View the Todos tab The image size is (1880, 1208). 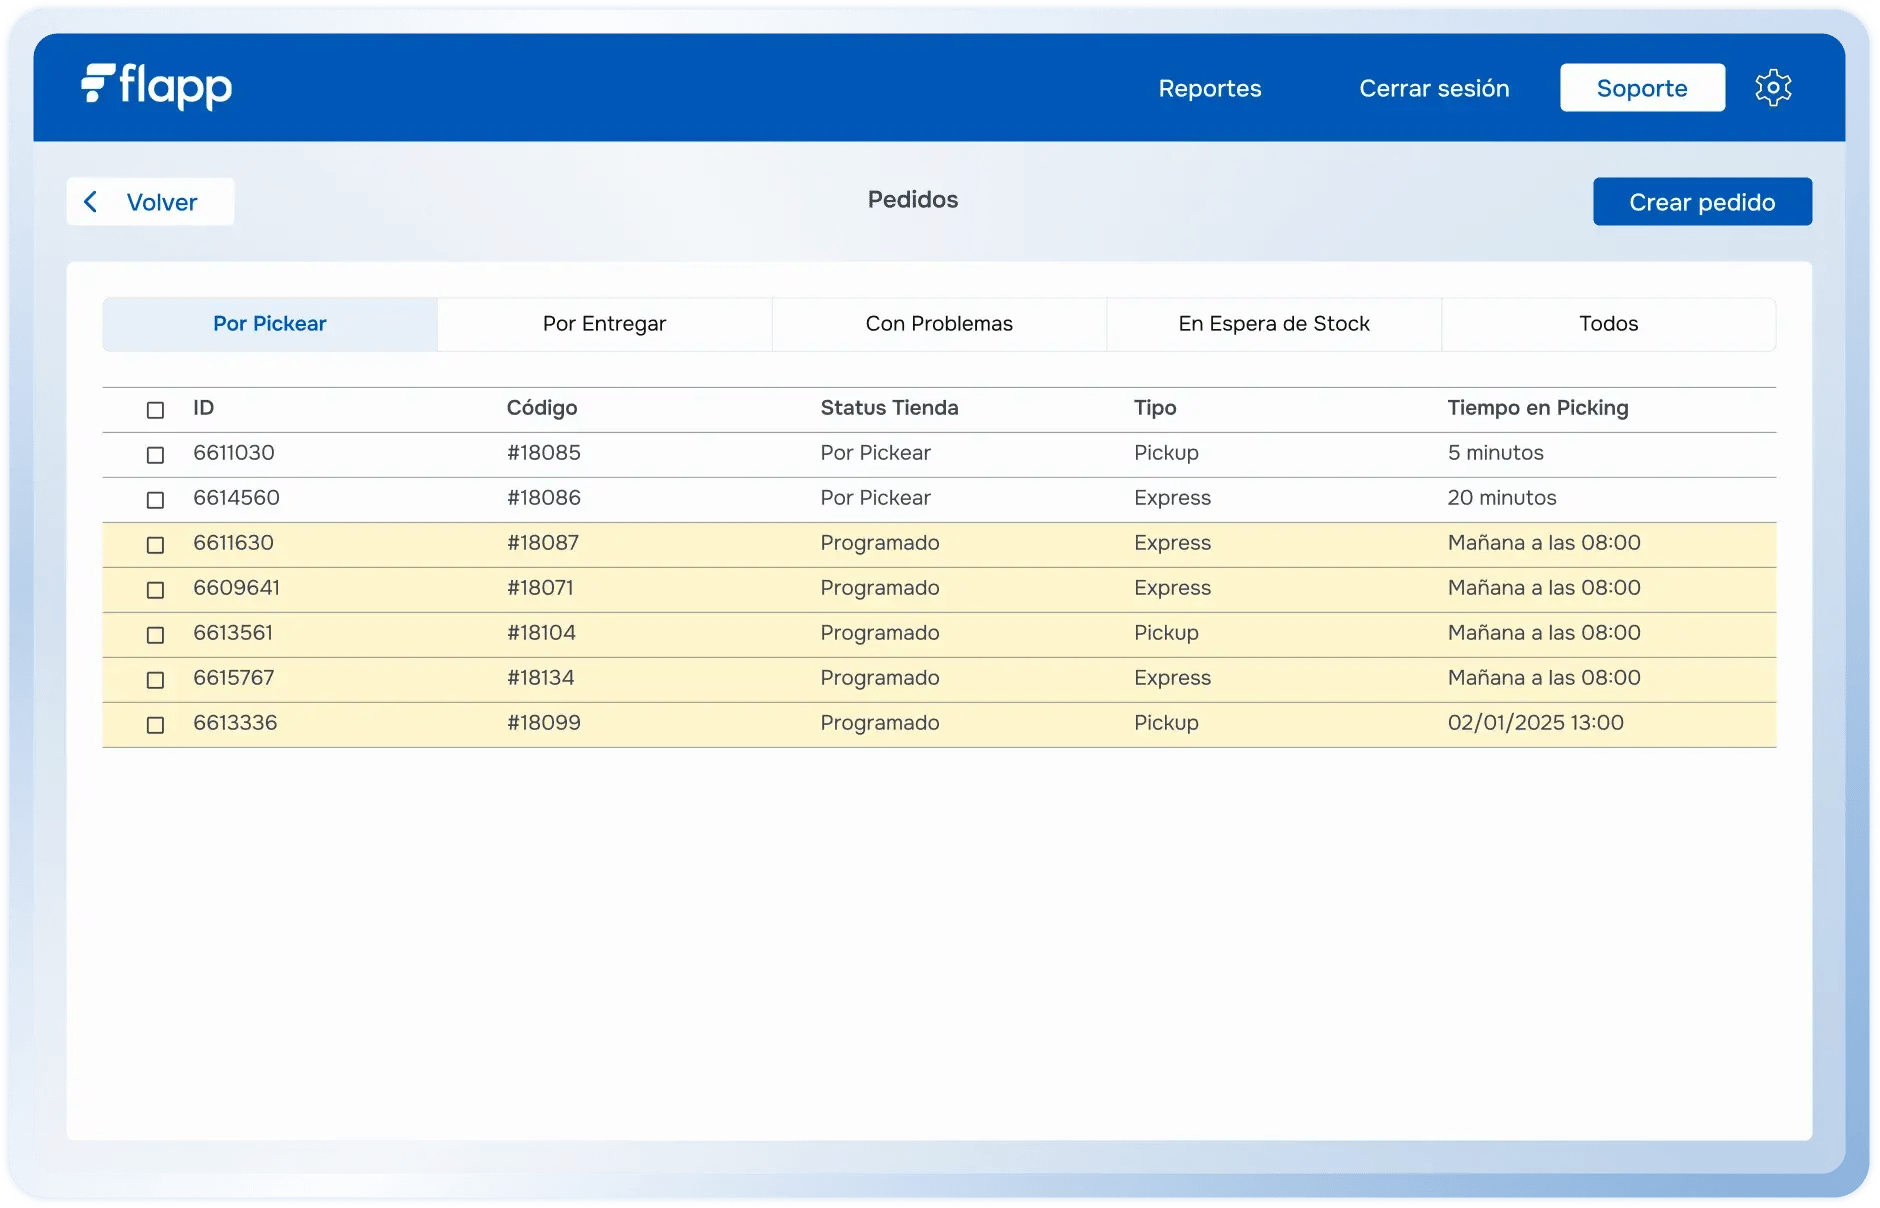coord(1608,324)
